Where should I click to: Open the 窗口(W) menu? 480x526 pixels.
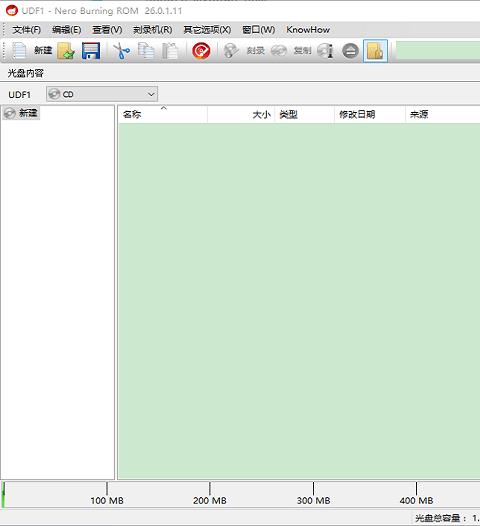[x=259, y=30]
